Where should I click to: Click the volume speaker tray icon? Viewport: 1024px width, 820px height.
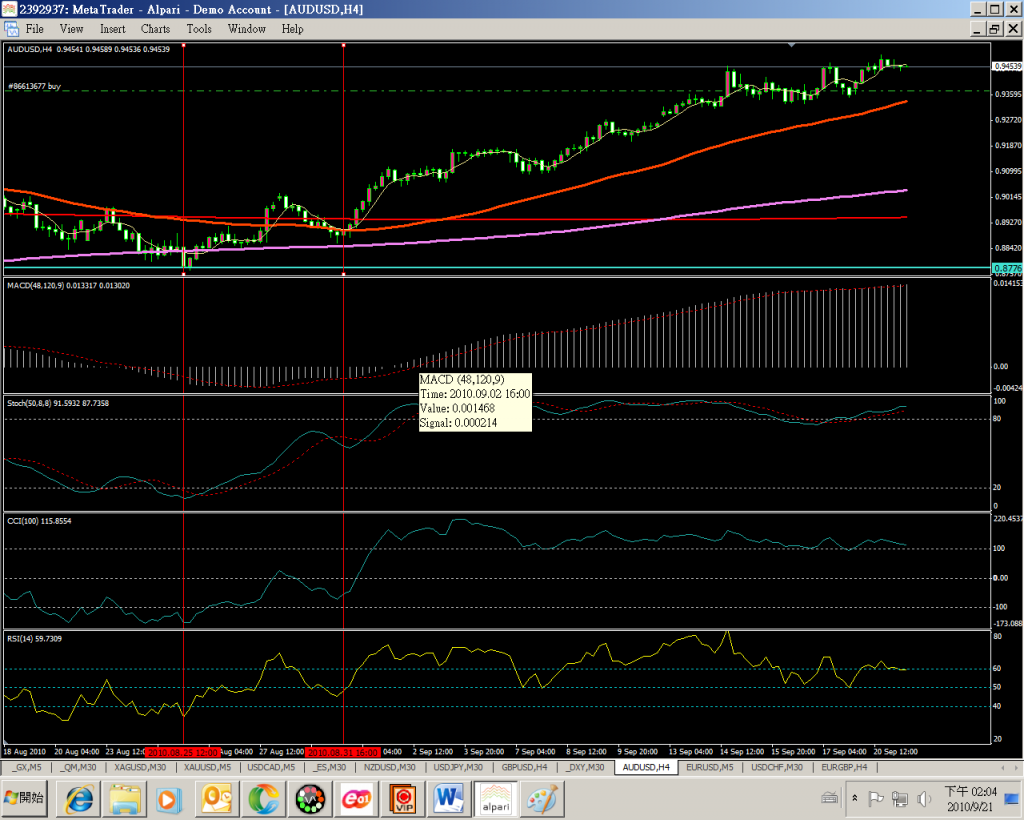point(923,798)
